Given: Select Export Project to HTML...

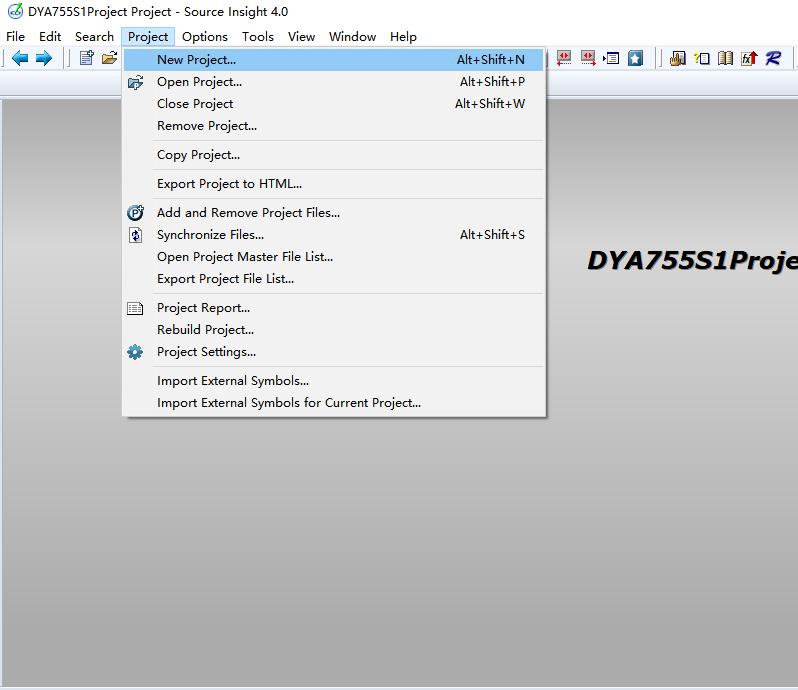Looking at the screenshot, I should pos(333,184).
